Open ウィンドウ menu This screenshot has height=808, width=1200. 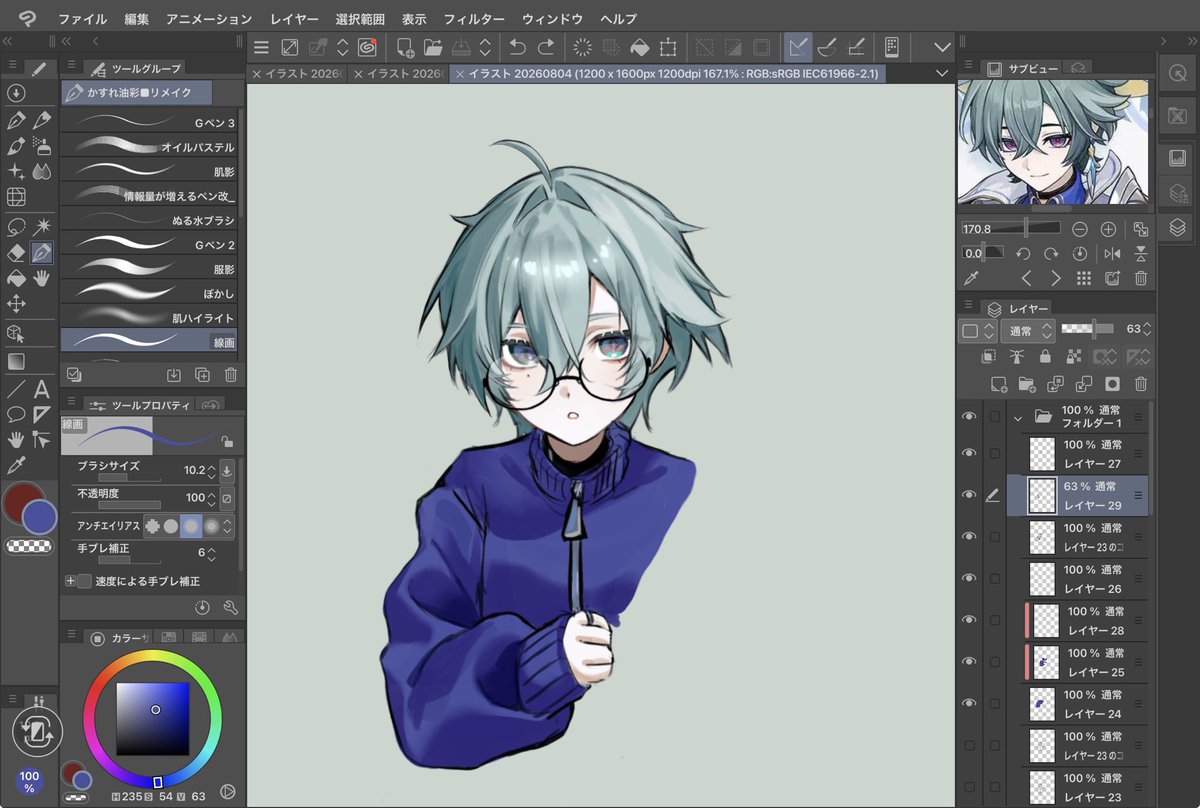pyautogui.click(x=552, y=19)
